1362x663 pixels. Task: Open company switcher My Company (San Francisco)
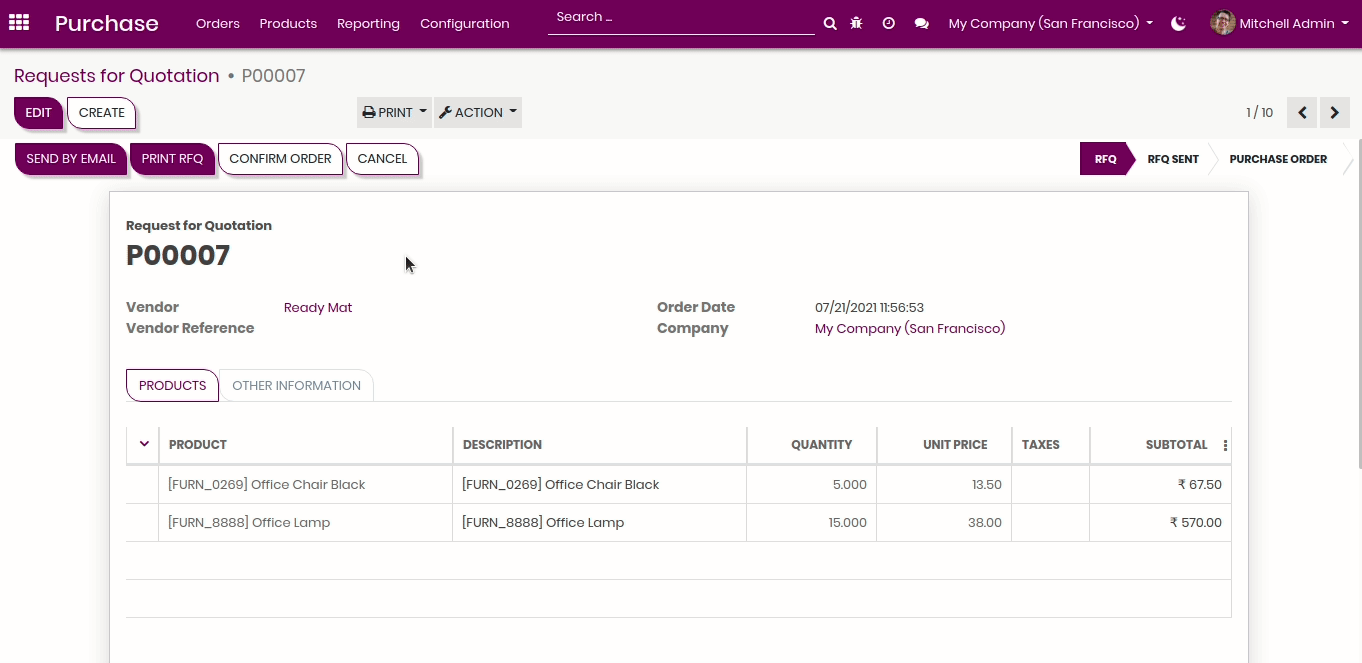[x=1050, y=23]
